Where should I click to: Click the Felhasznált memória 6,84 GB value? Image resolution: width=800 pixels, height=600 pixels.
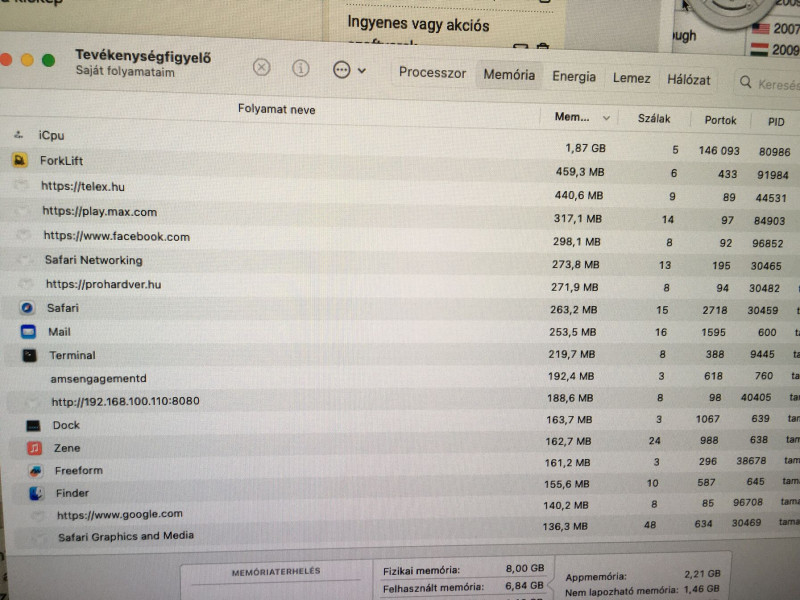(x=524, y=586)
